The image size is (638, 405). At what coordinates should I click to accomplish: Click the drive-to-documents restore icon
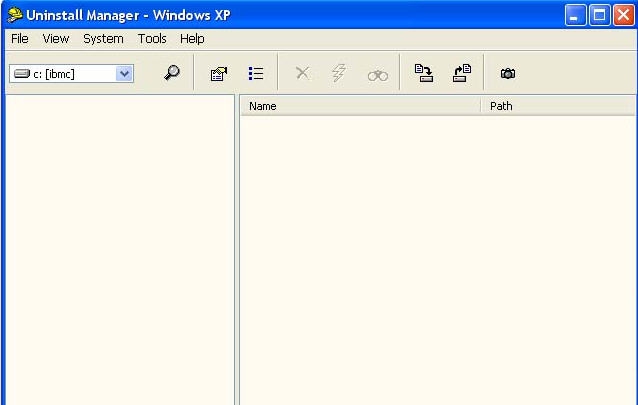click(x=462, y=73)
